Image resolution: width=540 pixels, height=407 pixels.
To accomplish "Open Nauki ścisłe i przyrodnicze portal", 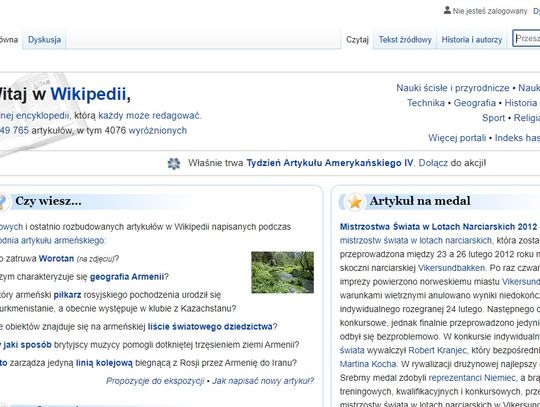I will click(x=453, y=88).
